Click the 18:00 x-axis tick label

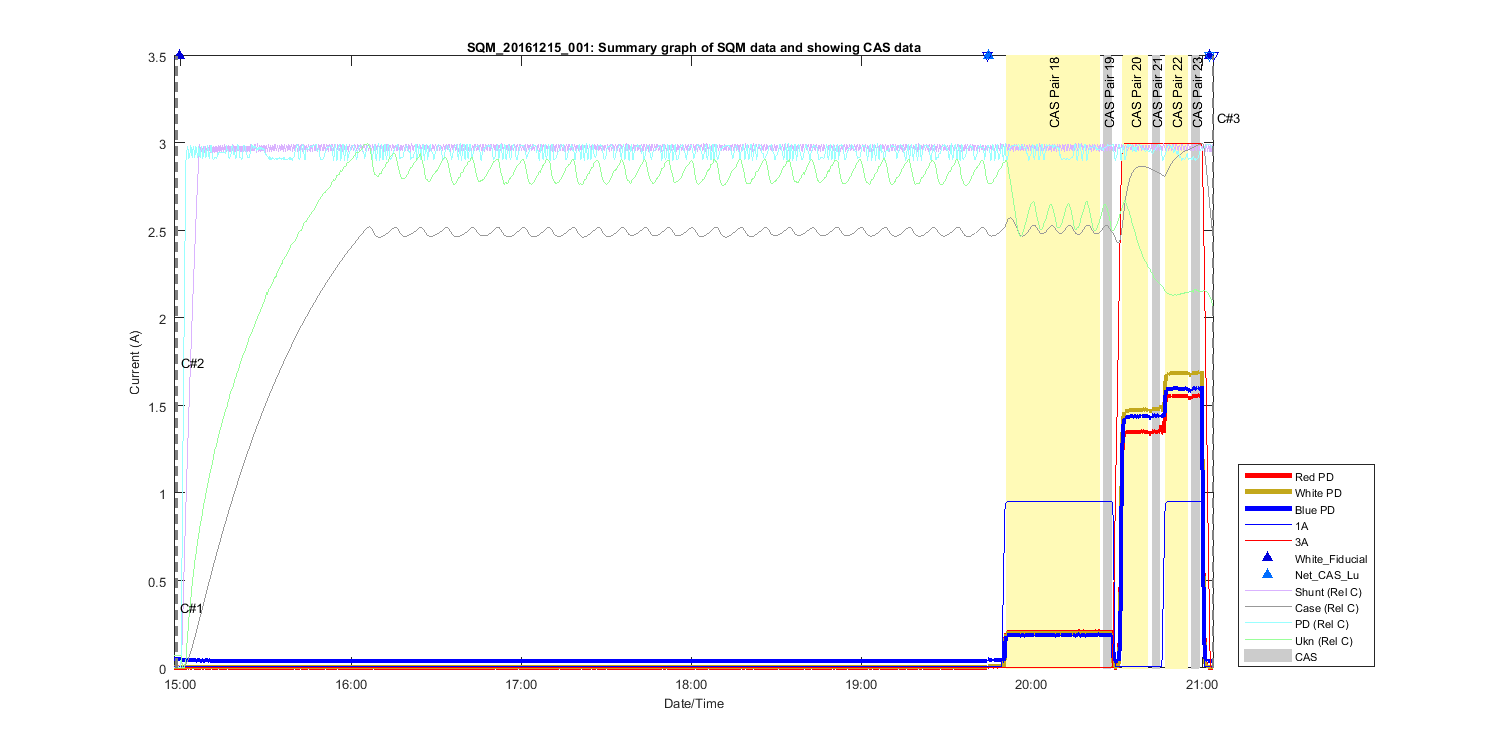pyautogui.click(x=692, y=686)
